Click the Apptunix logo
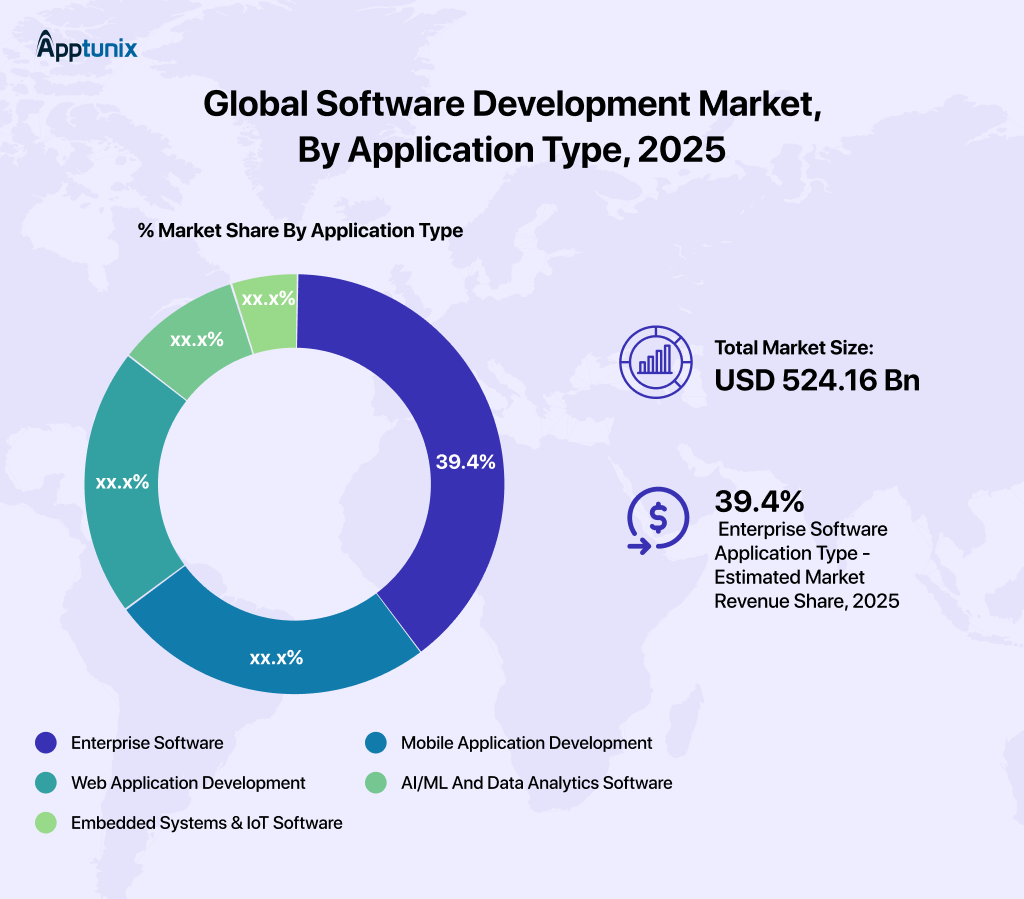 [x=86, y=46]
